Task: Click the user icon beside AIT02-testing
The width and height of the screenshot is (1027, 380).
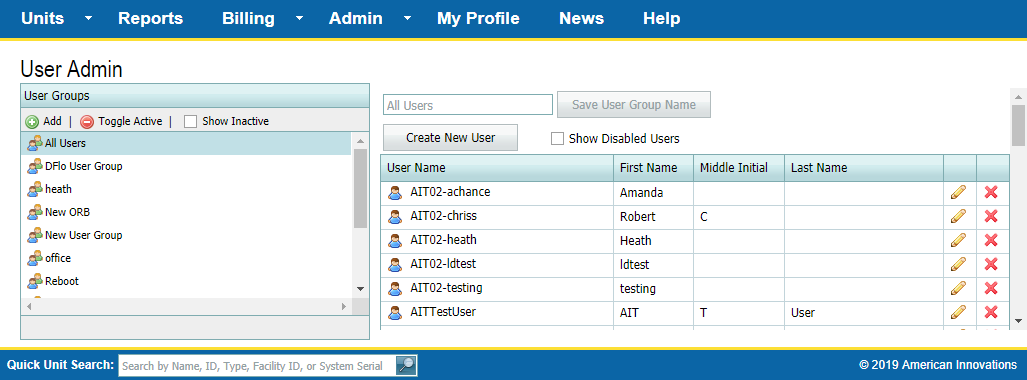Action: click(395, 289)
